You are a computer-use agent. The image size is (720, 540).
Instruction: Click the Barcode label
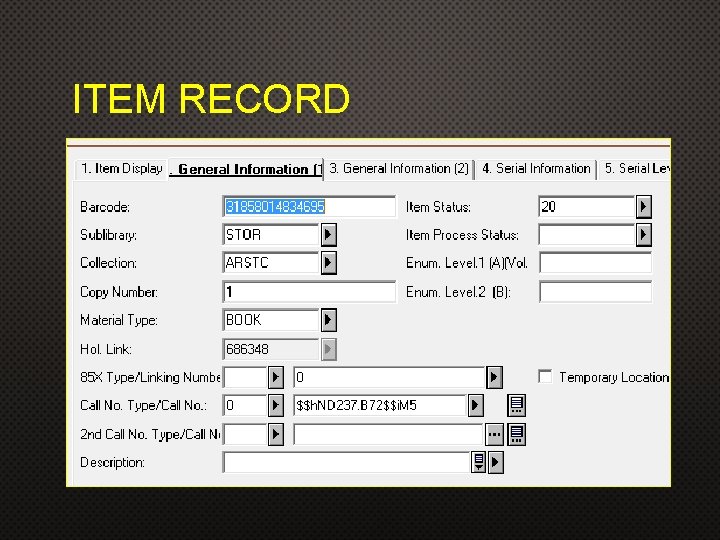pyautogui.click(x=105, y=207)
